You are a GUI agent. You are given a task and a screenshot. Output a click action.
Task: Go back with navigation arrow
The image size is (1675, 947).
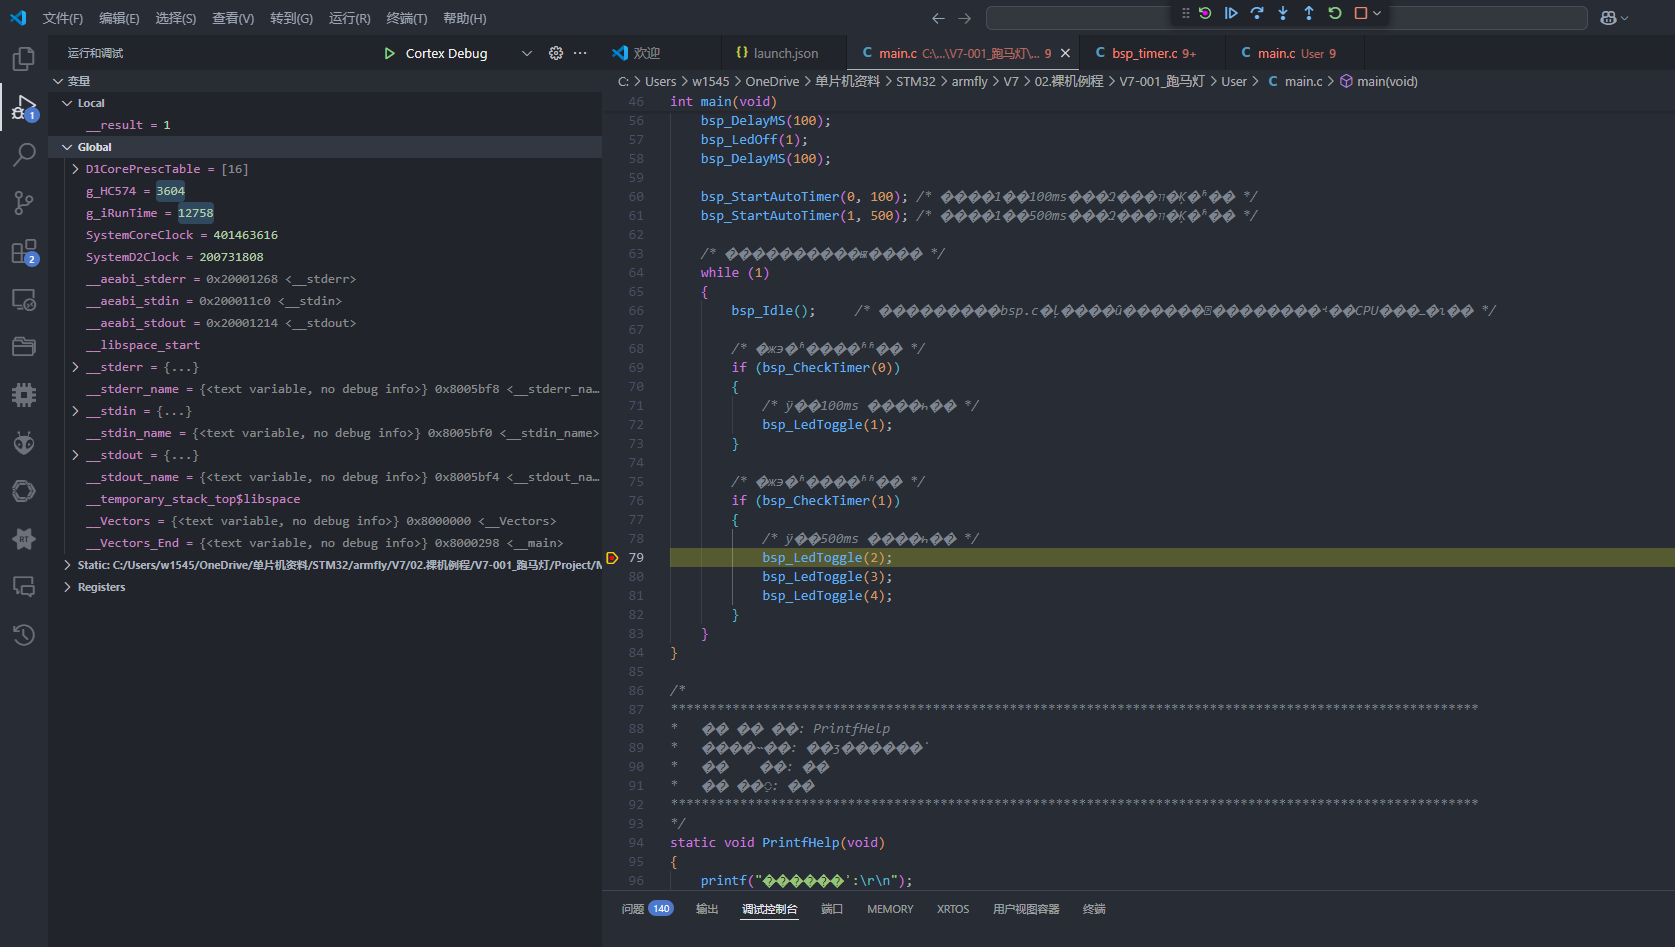tap(938, 18)
